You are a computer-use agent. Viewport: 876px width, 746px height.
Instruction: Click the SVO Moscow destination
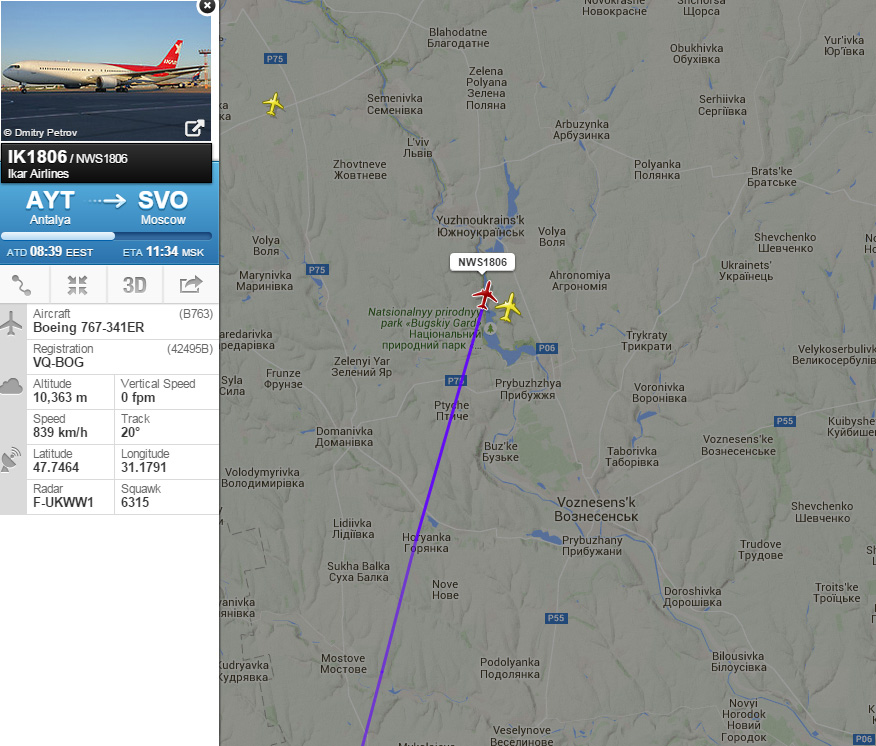pyautogui.click(x=163, y=207)
